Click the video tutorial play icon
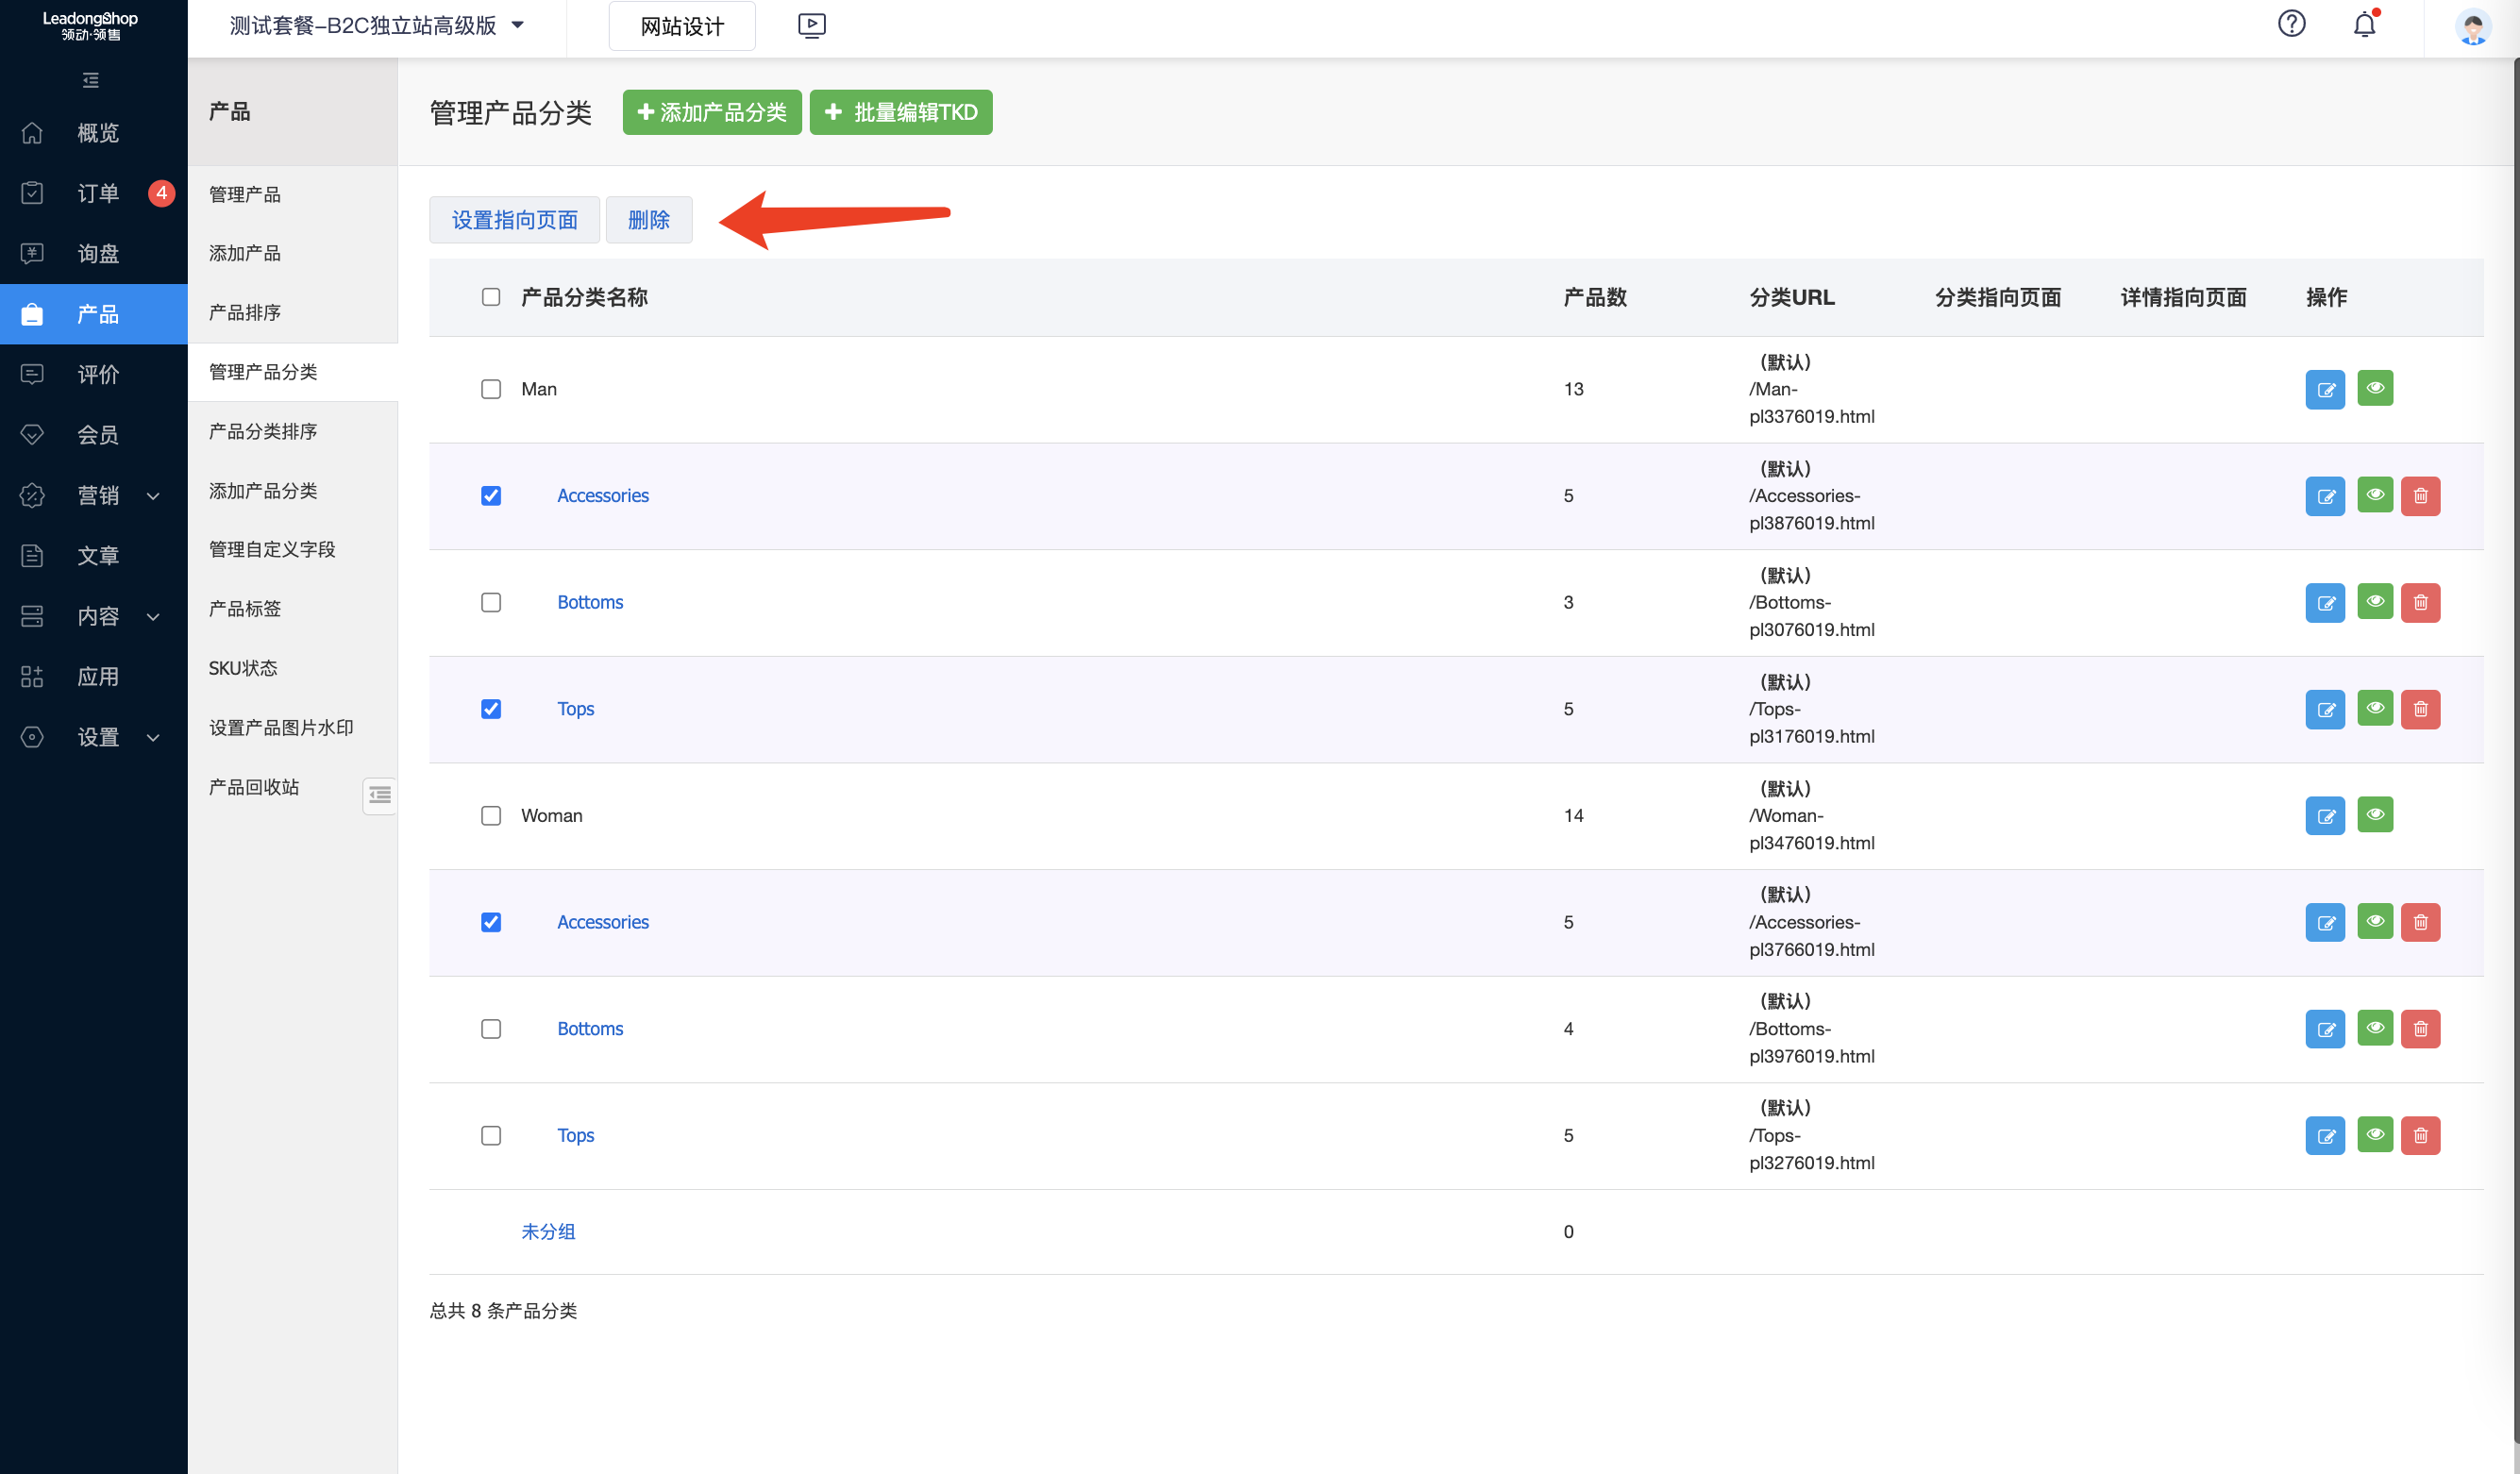The image size is (2520, 1474). (811, 25)
